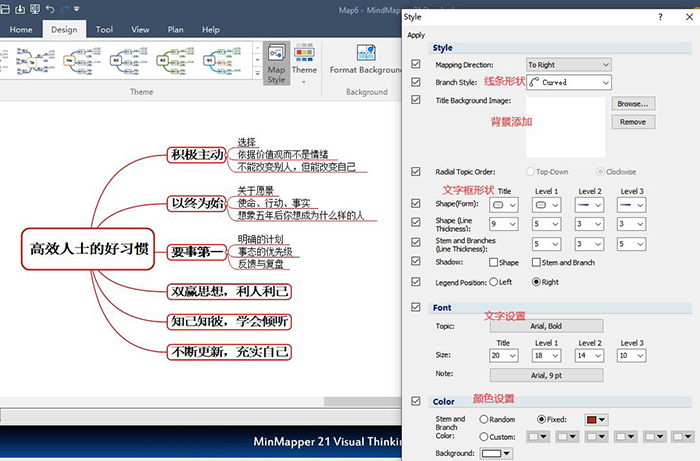
Task: Click the Save icon in quick access toolbar
Action: tap(20, 8)
